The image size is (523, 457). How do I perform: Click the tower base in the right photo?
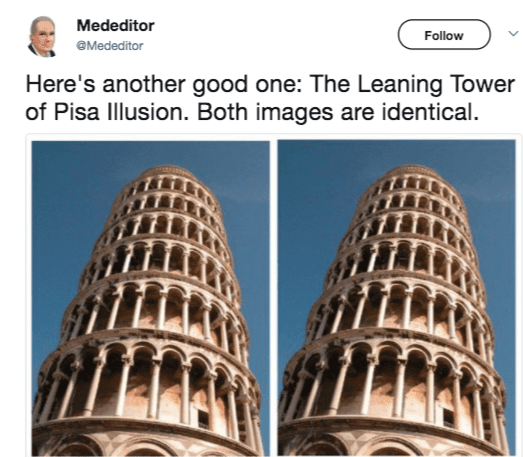(x=394, y=437)
